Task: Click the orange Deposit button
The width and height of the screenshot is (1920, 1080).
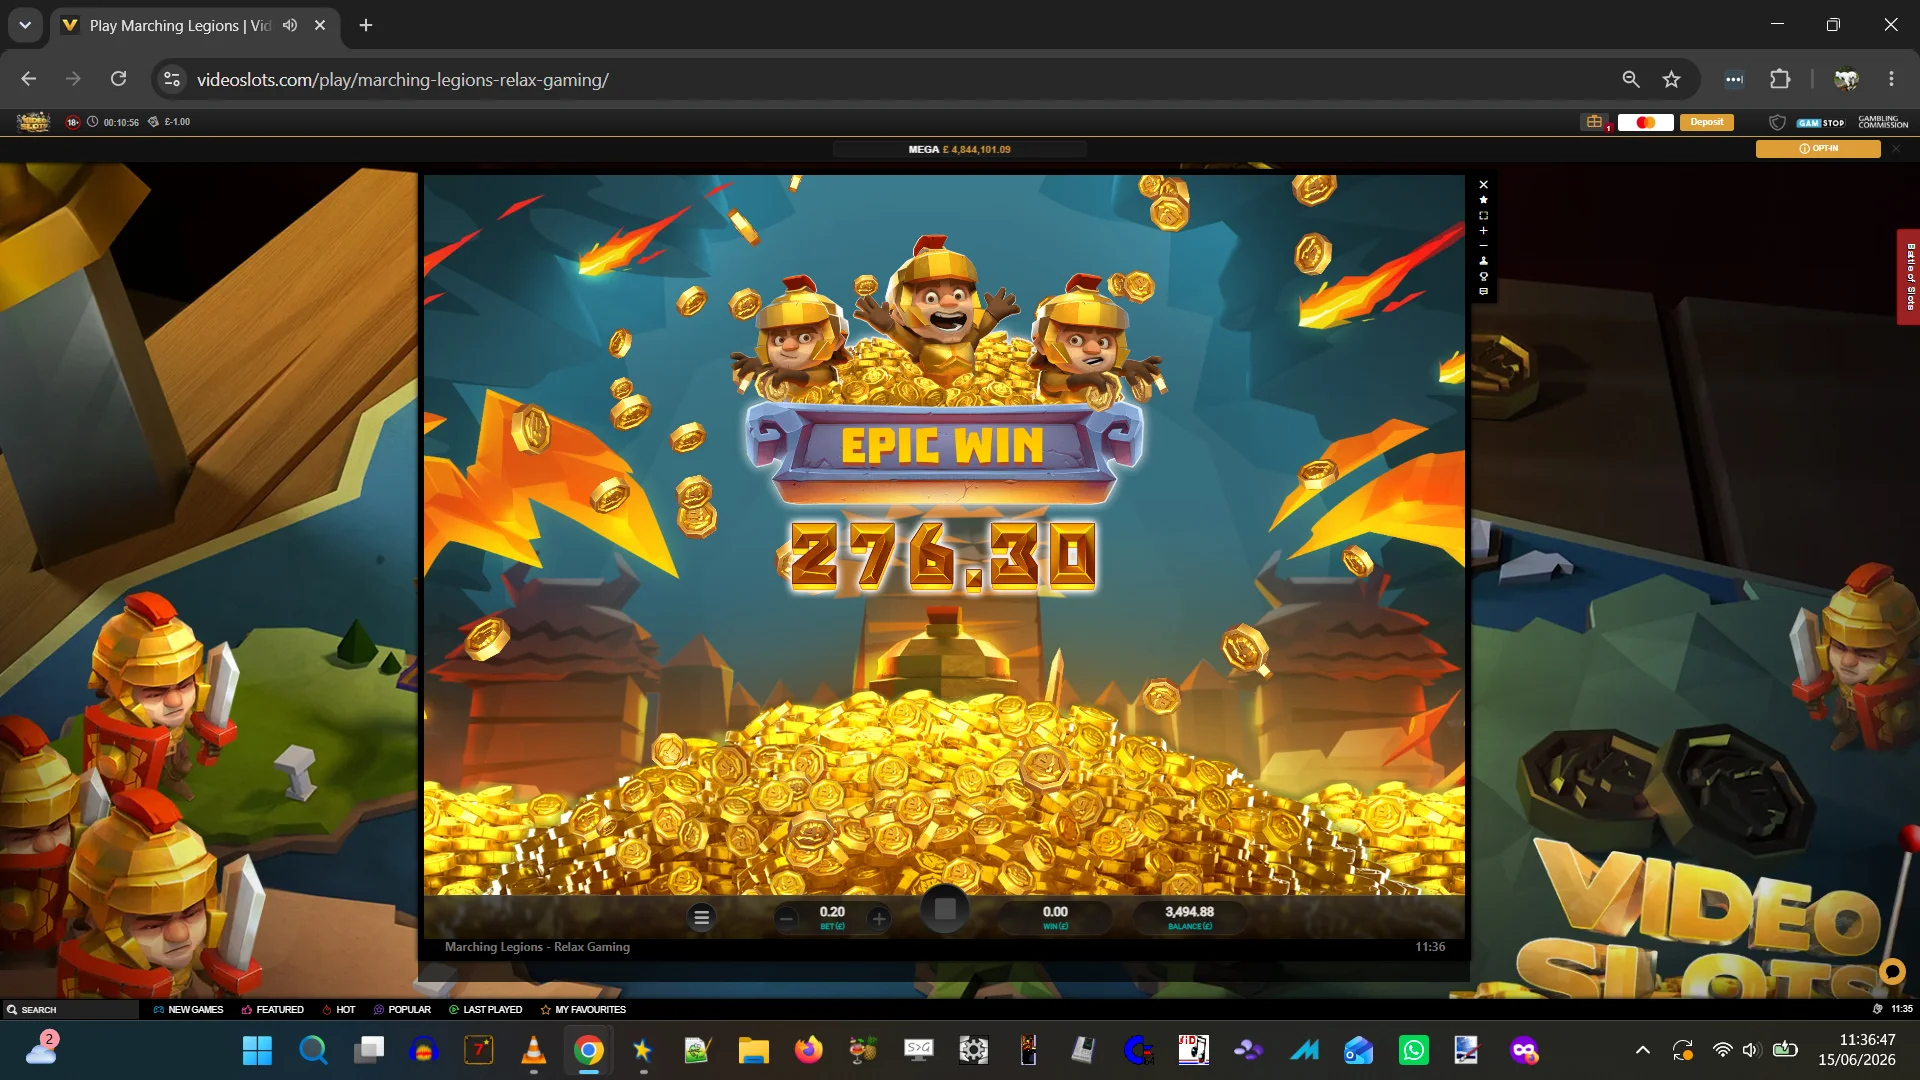Action: point(1707,122)
